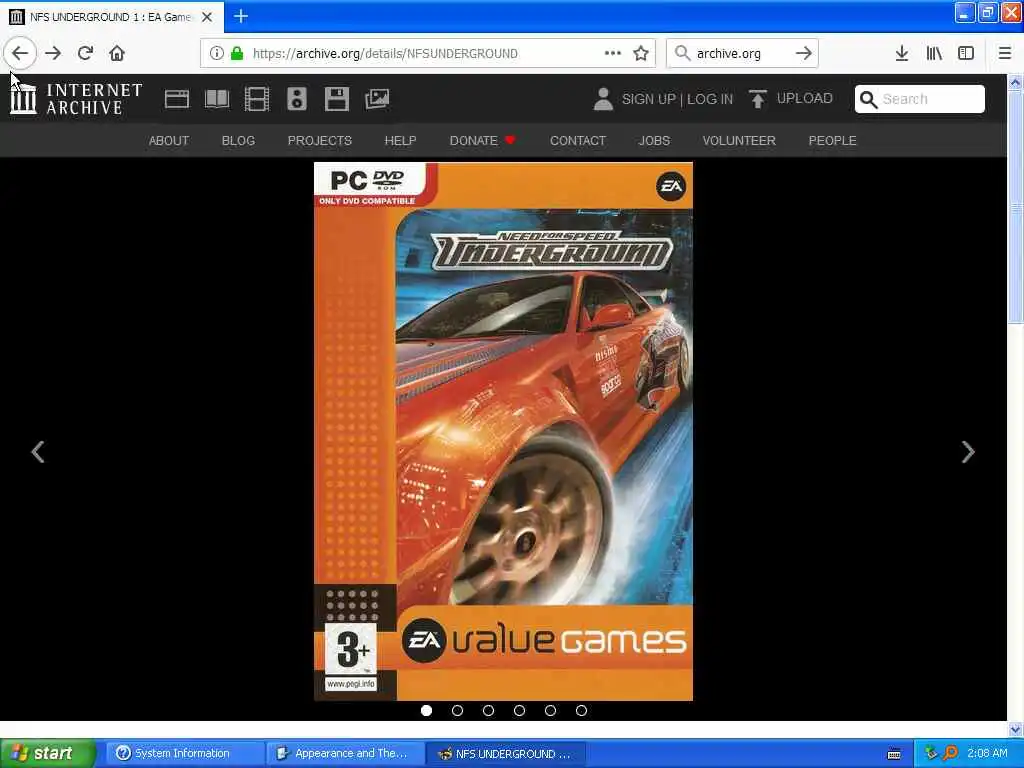This screenshot has width=1024, height=768.
Task: Select the third carousel dot
Action: tap(488, 710)
